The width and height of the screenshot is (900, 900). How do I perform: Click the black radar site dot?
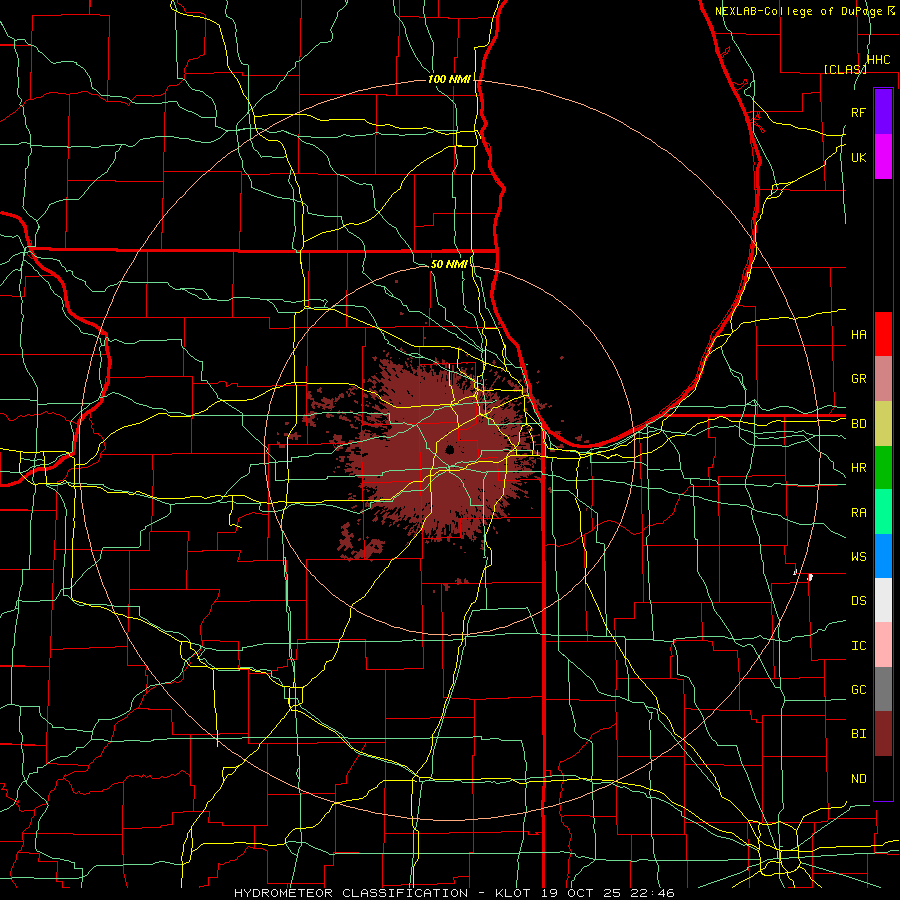[449, 449]
